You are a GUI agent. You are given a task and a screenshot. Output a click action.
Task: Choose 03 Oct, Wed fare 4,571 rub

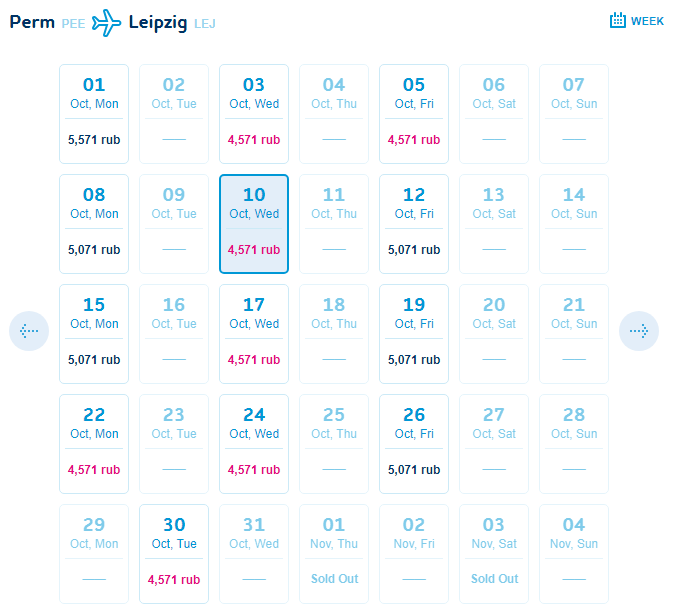pyautogui.click(x=254, y=114)
